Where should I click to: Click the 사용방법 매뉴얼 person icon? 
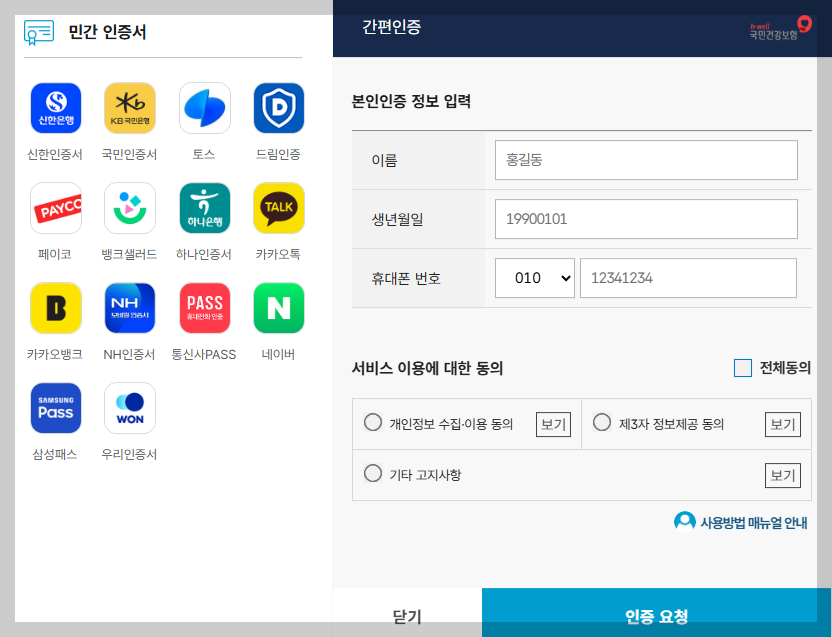point(684,522)
